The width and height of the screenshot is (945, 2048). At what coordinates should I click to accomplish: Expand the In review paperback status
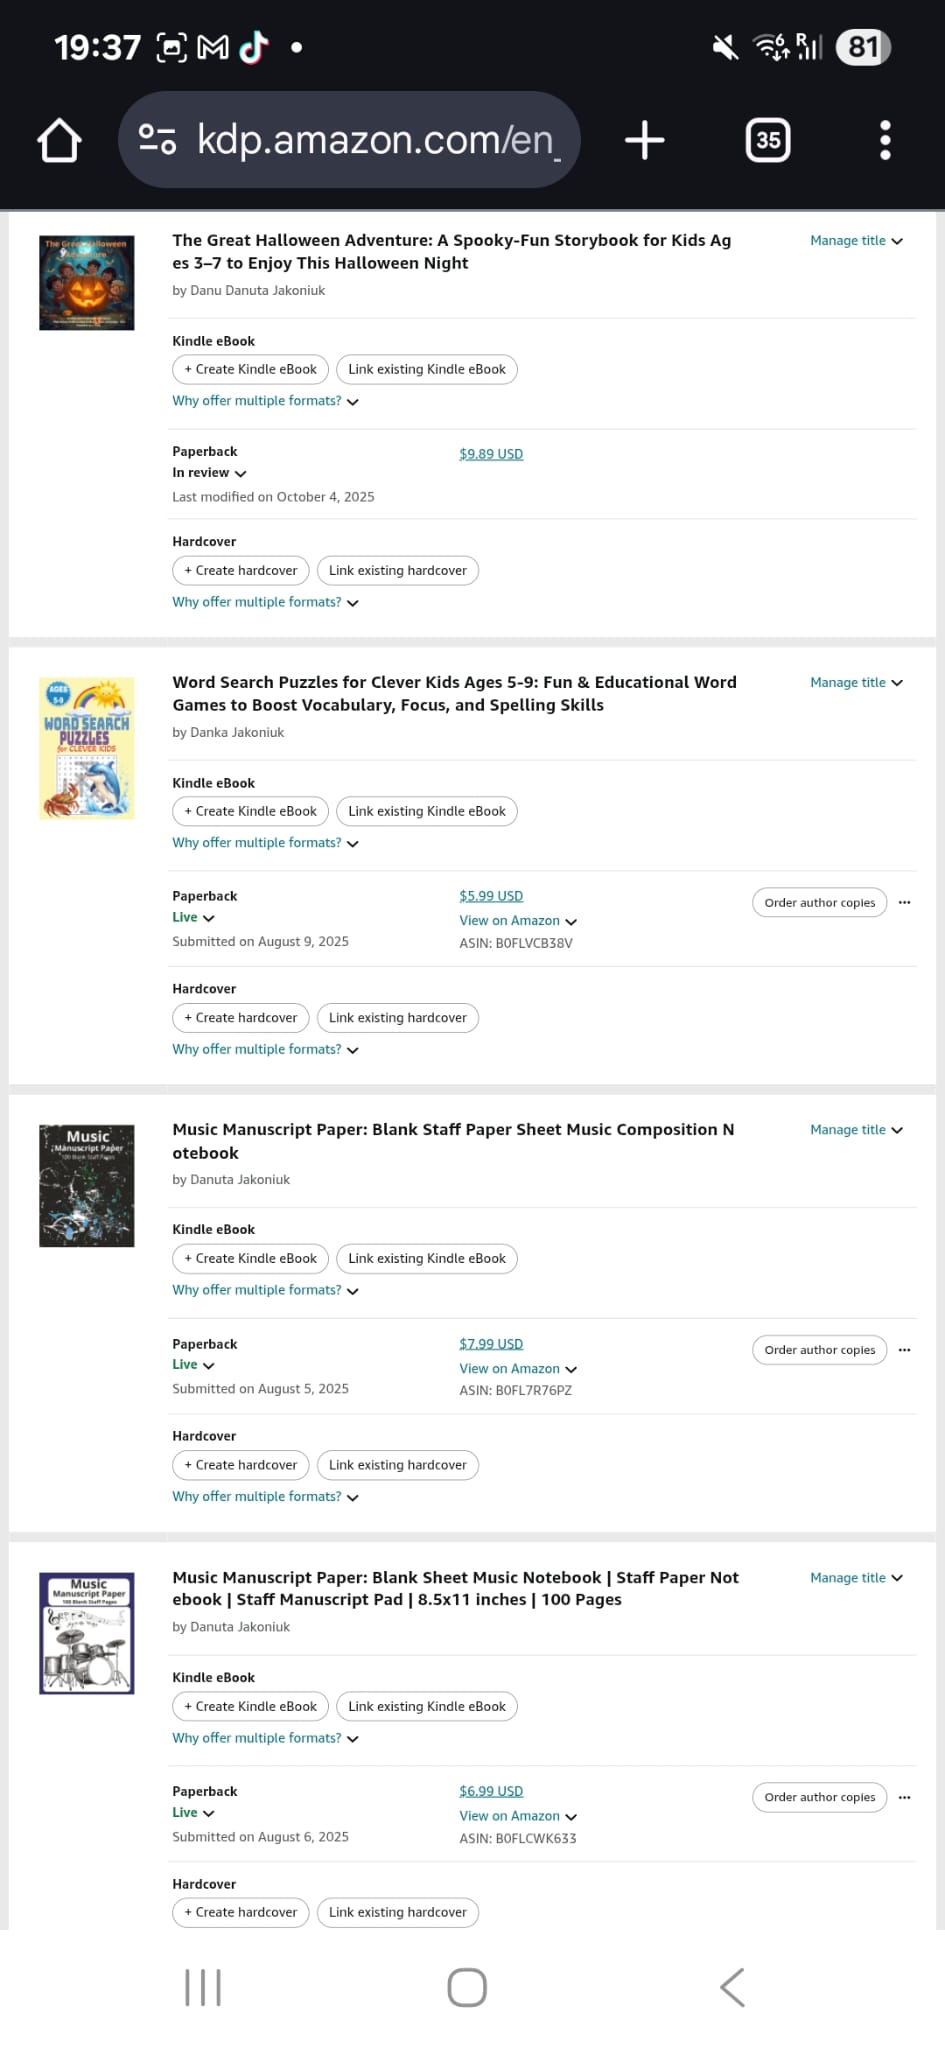(209, 473)
